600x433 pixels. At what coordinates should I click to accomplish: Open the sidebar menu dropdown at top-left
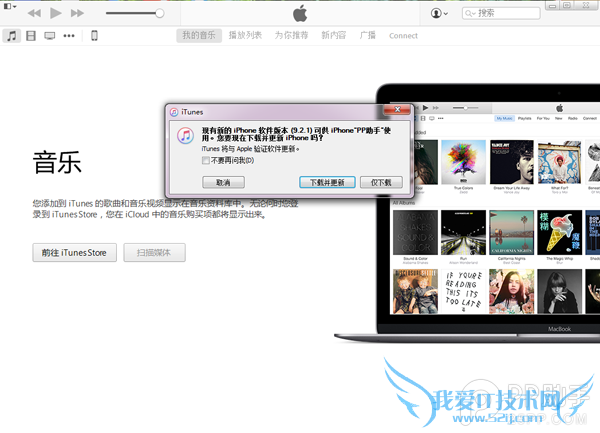(x=10, y=7)
